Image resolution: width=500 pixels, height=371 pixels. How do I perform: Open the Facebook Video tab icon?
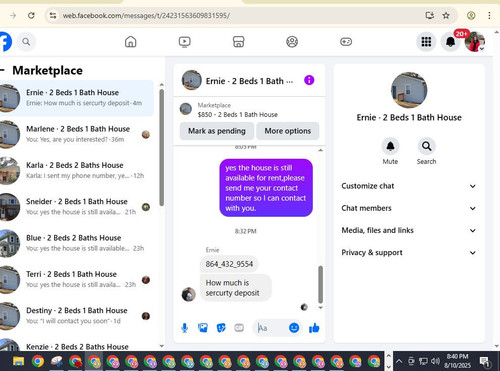(184, 42)
